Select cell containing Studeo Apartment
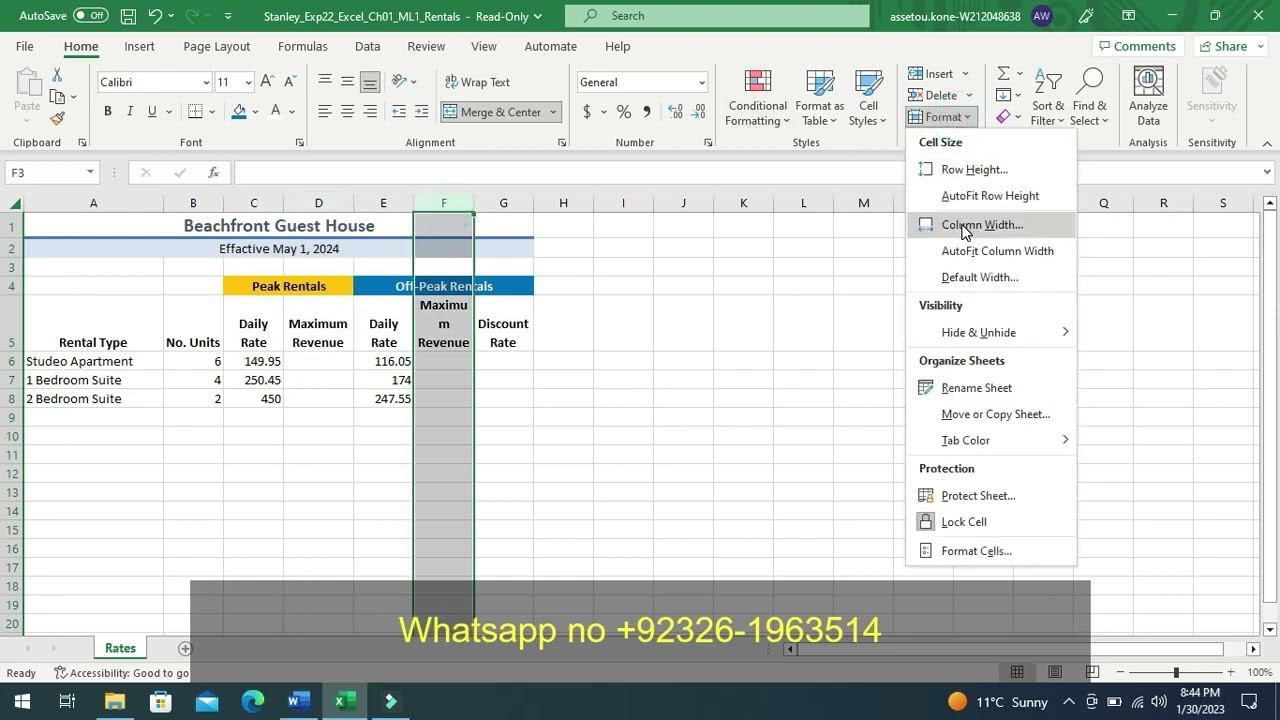This screenshot has height=720, width=1280. click(93, 362)
